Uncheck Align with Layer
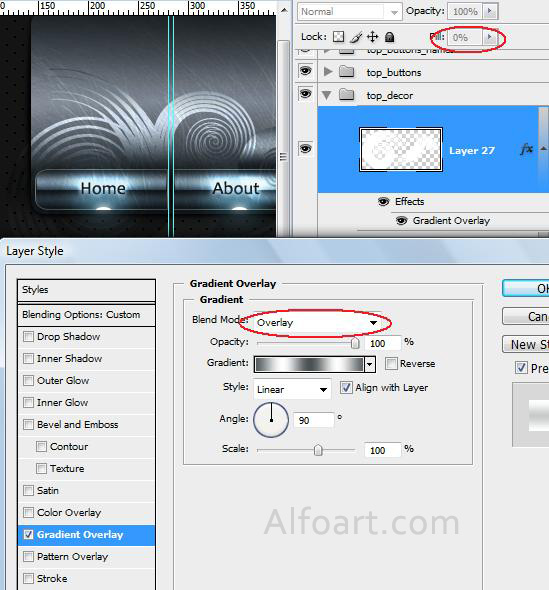The image size is (549, 590). click(x=346, y=388)
